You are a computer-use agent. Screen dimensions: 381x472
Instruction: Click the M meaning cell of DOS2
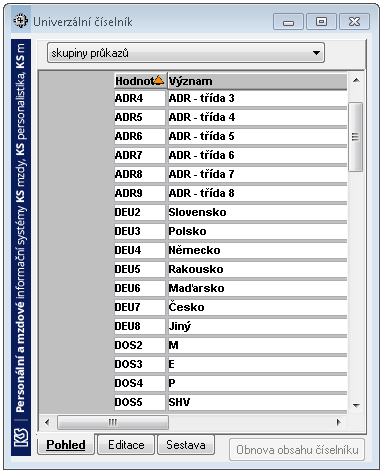(x=257, y=345)
